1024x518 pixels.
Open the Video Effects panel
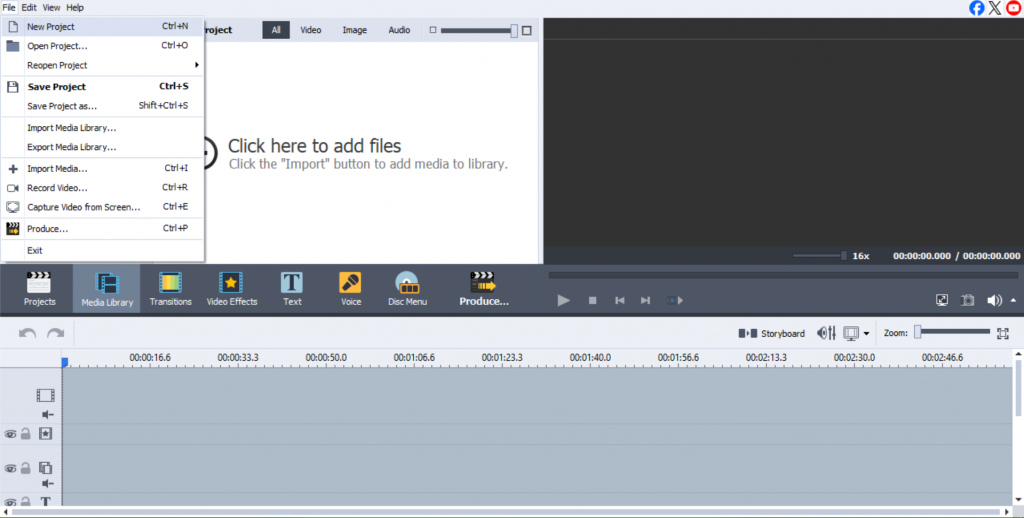tap(231, 288)
